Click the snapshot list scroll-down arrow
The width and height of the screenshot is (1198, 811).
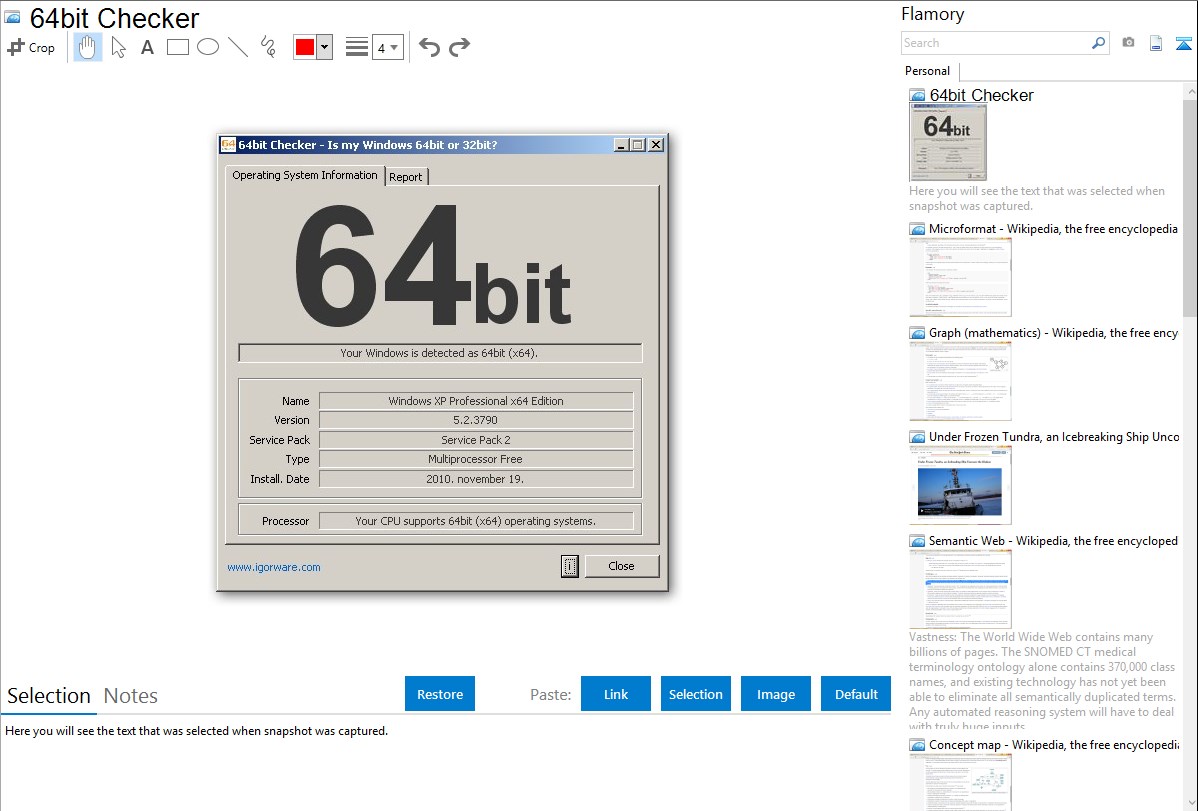[x=1190, y=803]
